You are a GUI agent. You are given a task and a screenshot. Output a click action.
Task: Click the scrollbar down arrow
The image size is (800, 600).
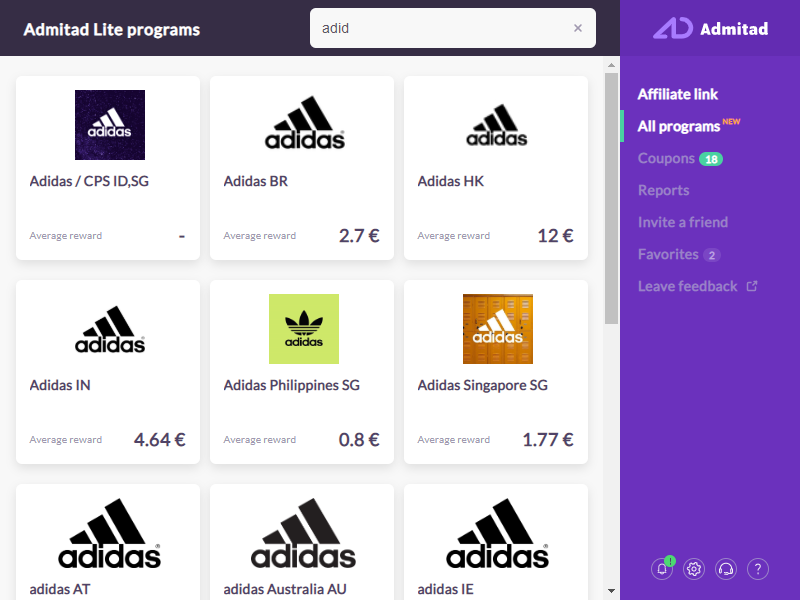[611, 591]
